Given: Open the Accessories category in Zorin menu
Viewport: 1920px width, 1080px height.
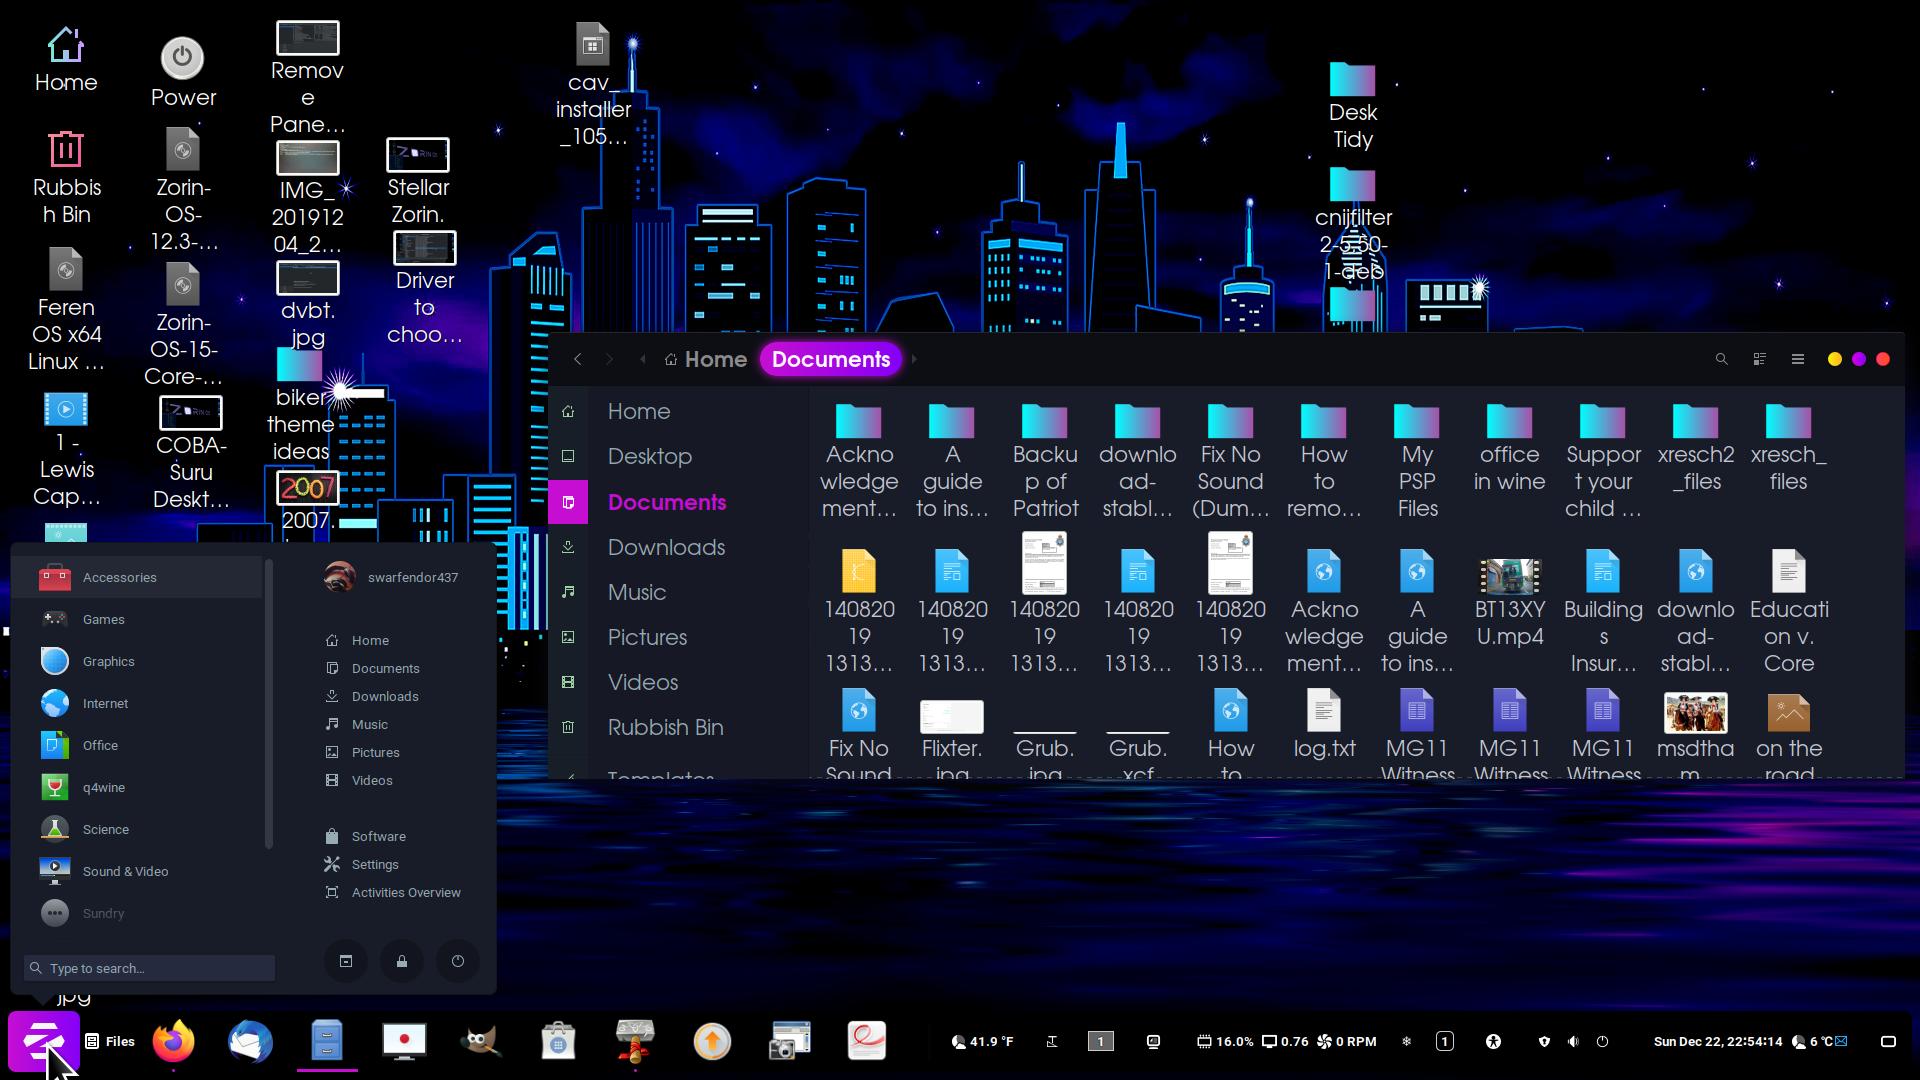Looking at the screenshot, I should (120, 577).
